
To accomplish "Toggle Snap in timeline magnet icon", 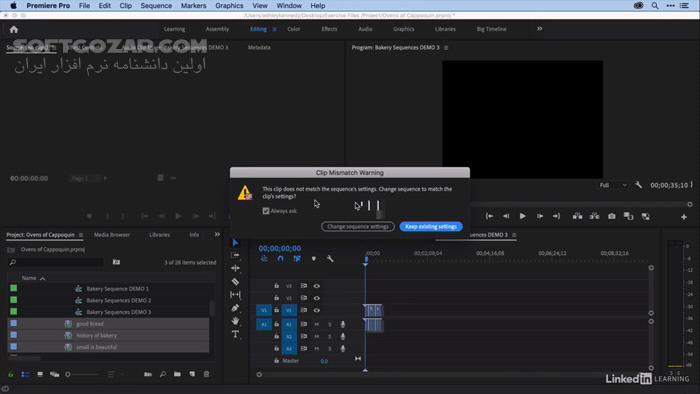I will point(280,259).
